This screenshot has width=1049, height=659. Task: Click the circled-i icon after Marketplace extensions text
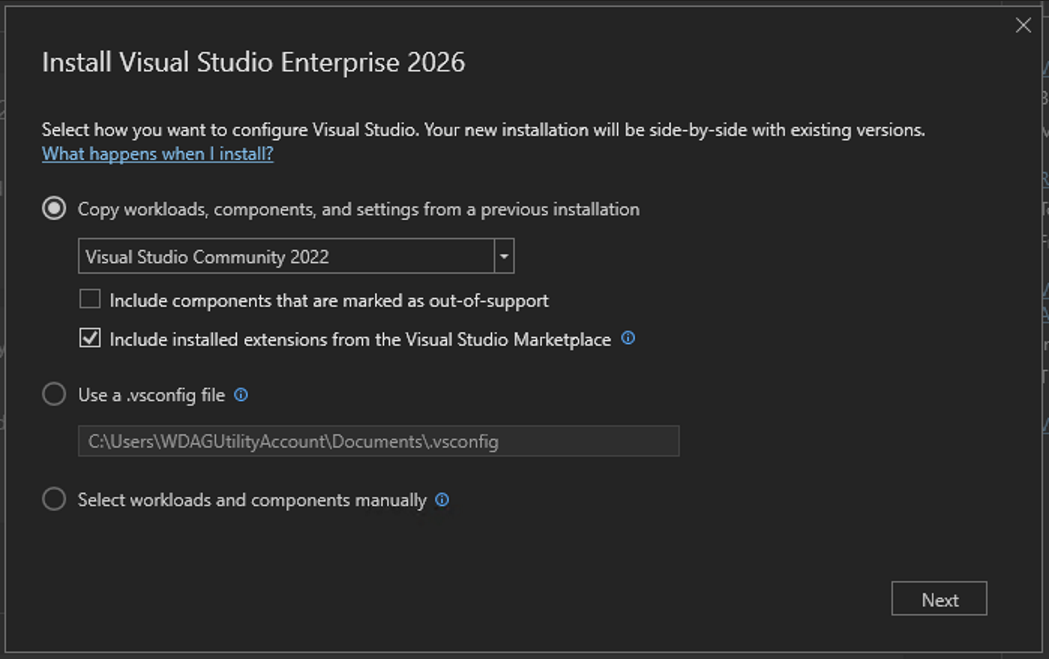coord(627,339)
